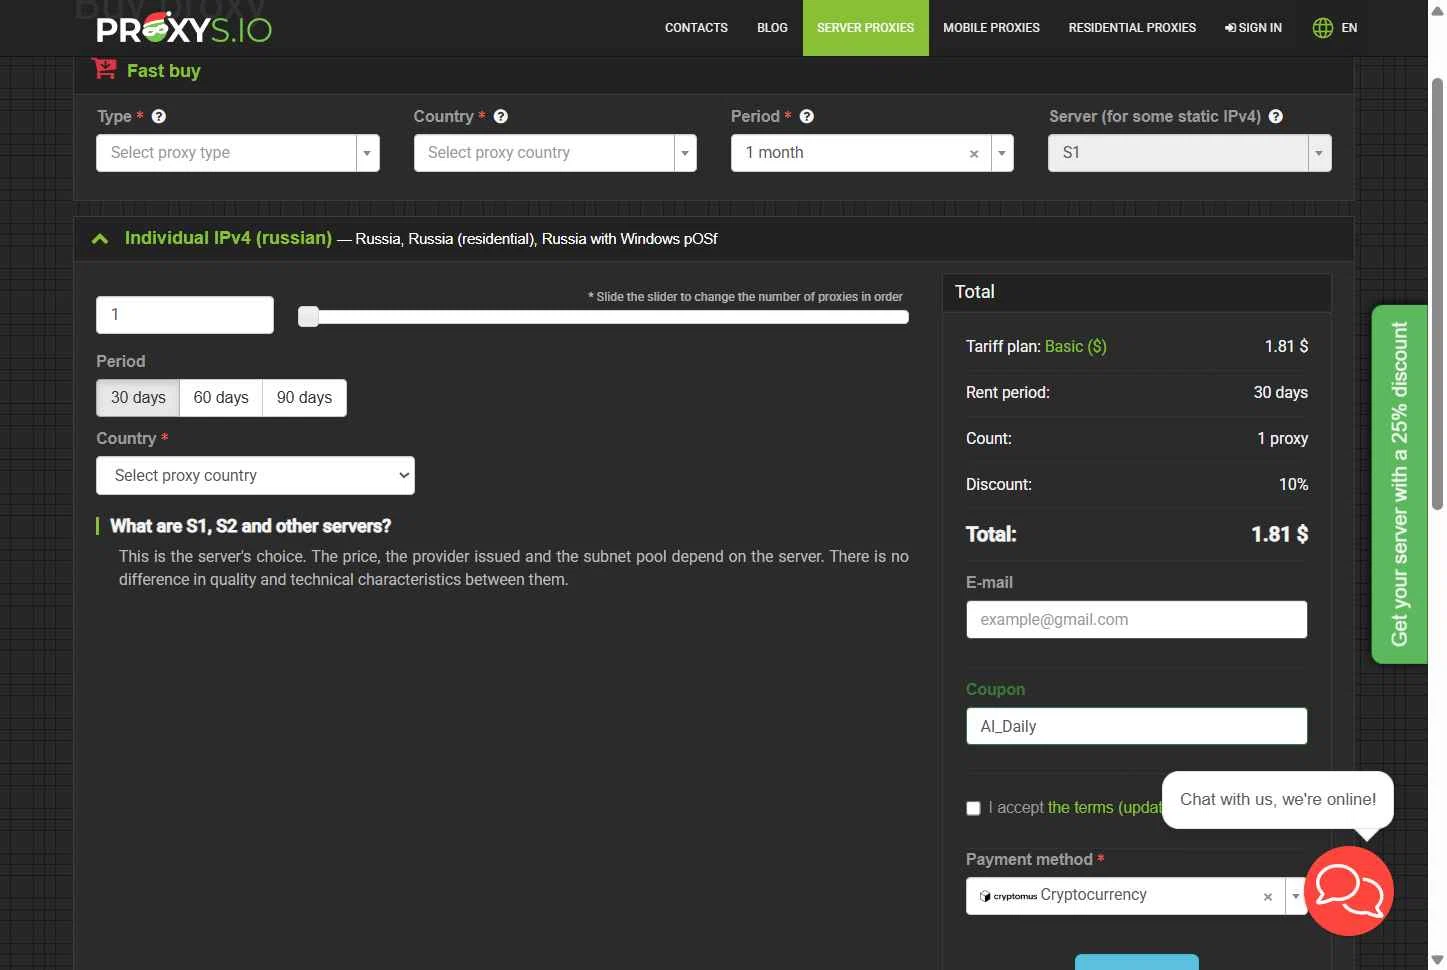1447x970 pixels.
Task: Select the 90 days period
Action: click(304, 398)
